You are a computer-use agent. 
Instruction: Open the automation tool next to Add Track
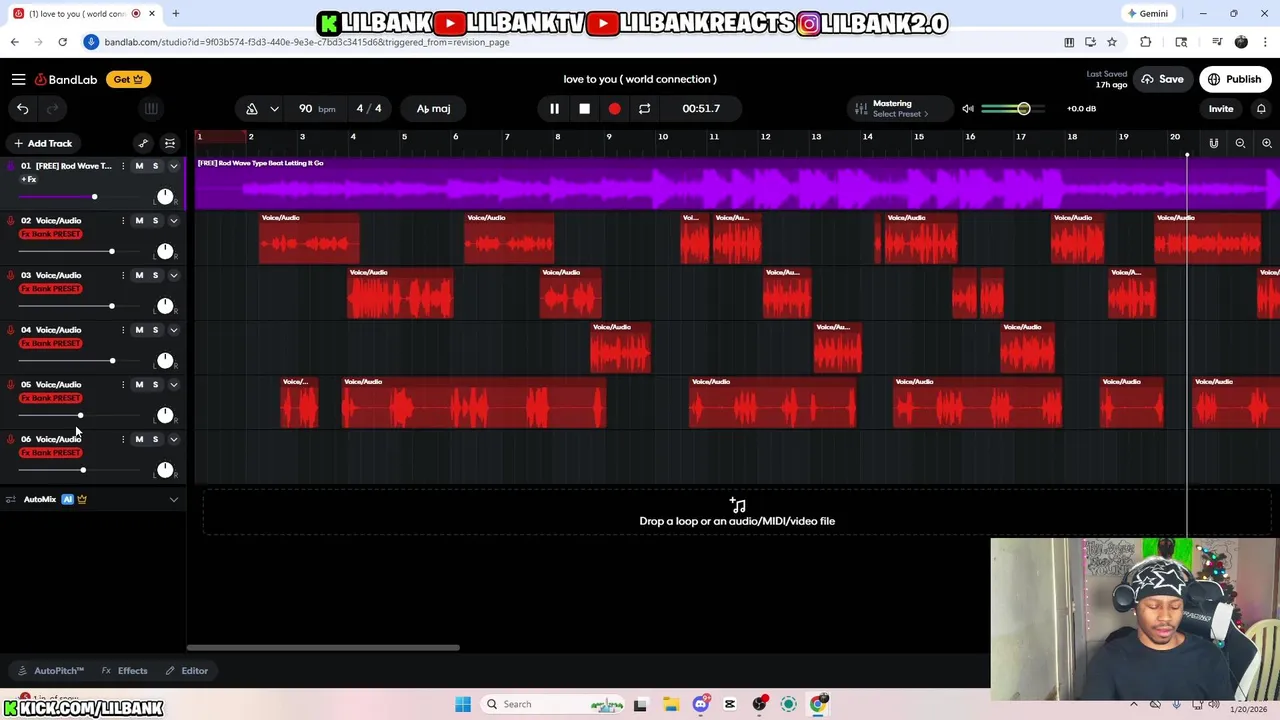coord(143,143)
